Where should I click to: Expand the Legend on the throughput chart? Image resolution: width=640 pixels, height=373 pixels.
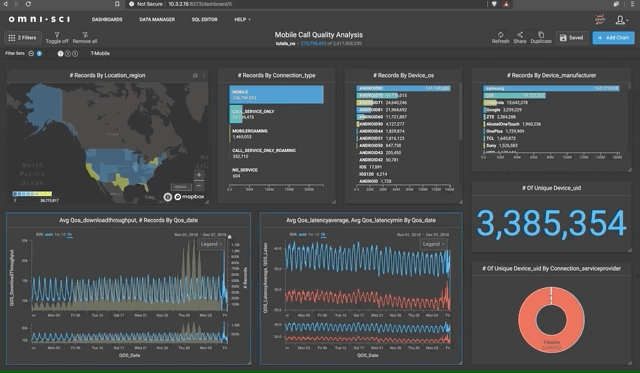tap(211, 244)
